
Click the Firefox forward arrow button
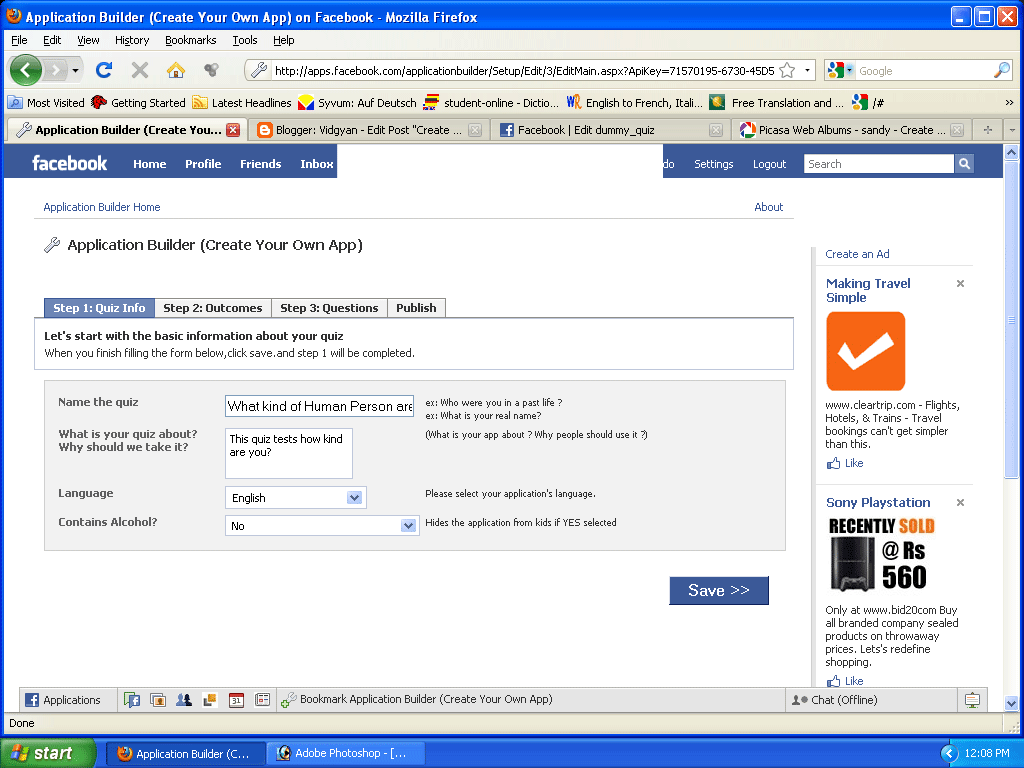tap(56, 70)
